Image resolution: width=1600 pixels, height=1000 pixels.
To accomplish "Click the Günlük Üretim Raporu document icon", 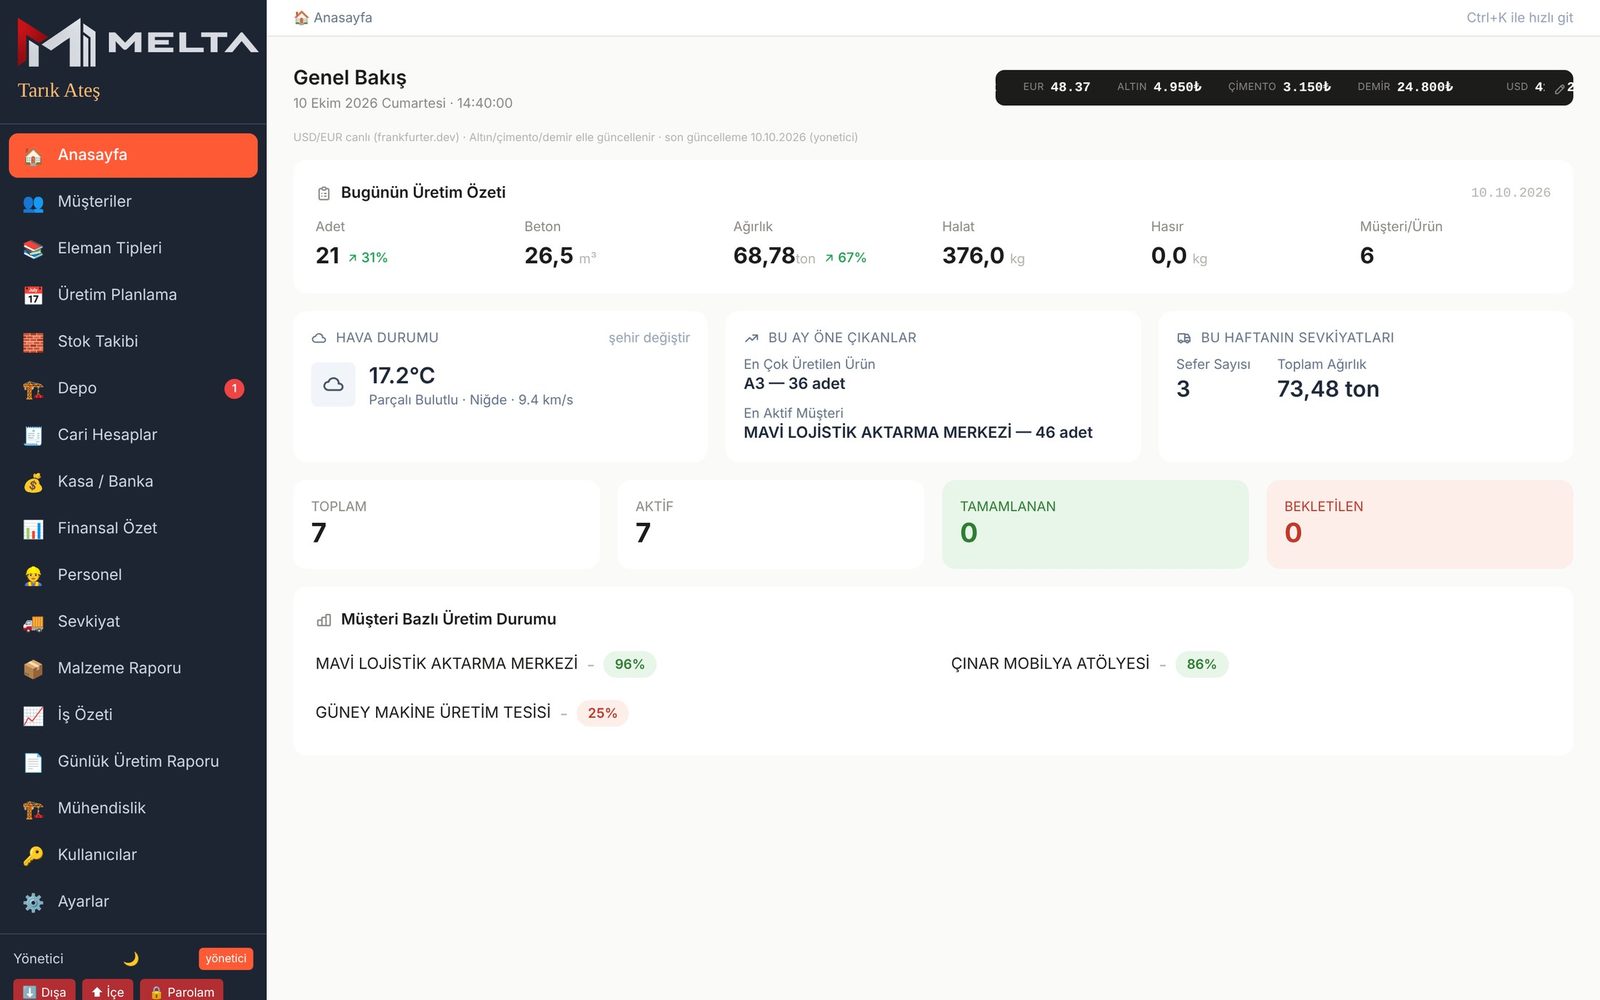I will (33, 762).
